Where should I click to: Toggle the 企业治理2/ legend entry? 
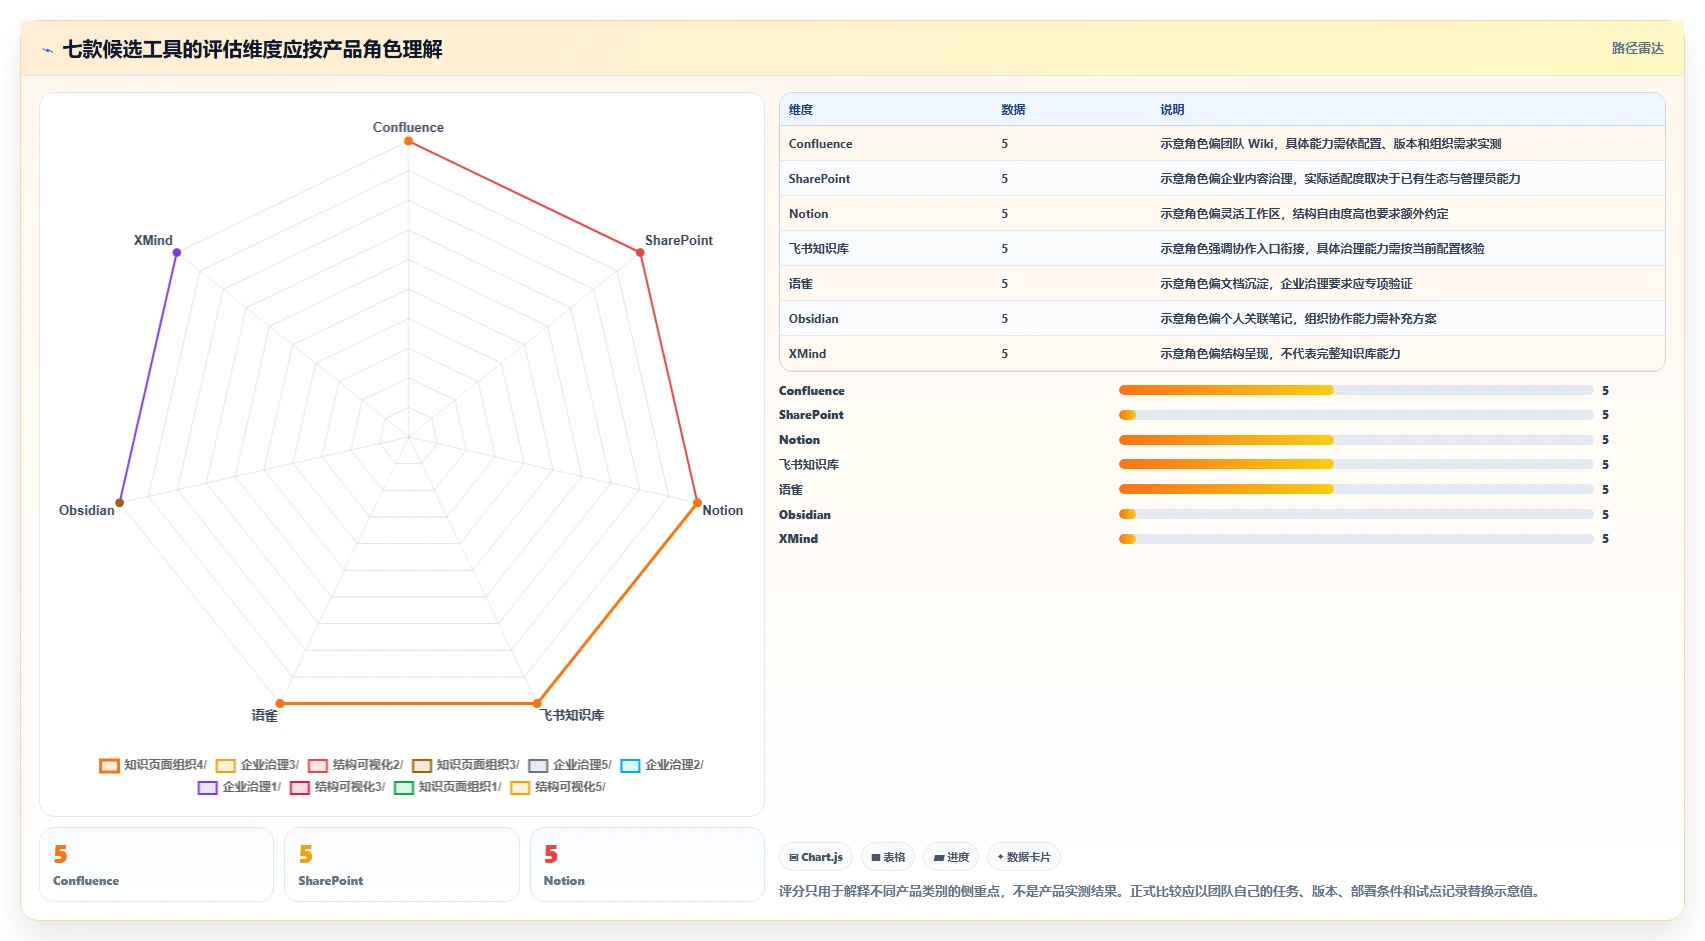click(662, 765)
